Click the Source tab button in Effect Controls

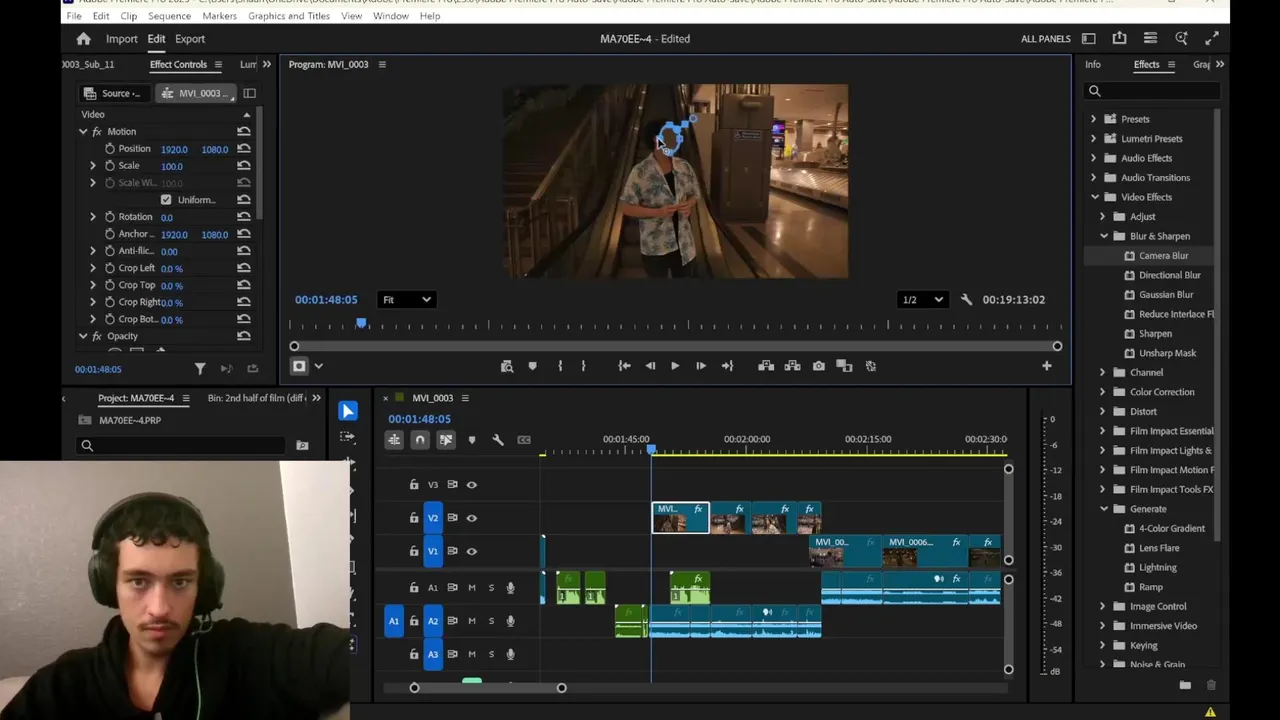(114, 94)
